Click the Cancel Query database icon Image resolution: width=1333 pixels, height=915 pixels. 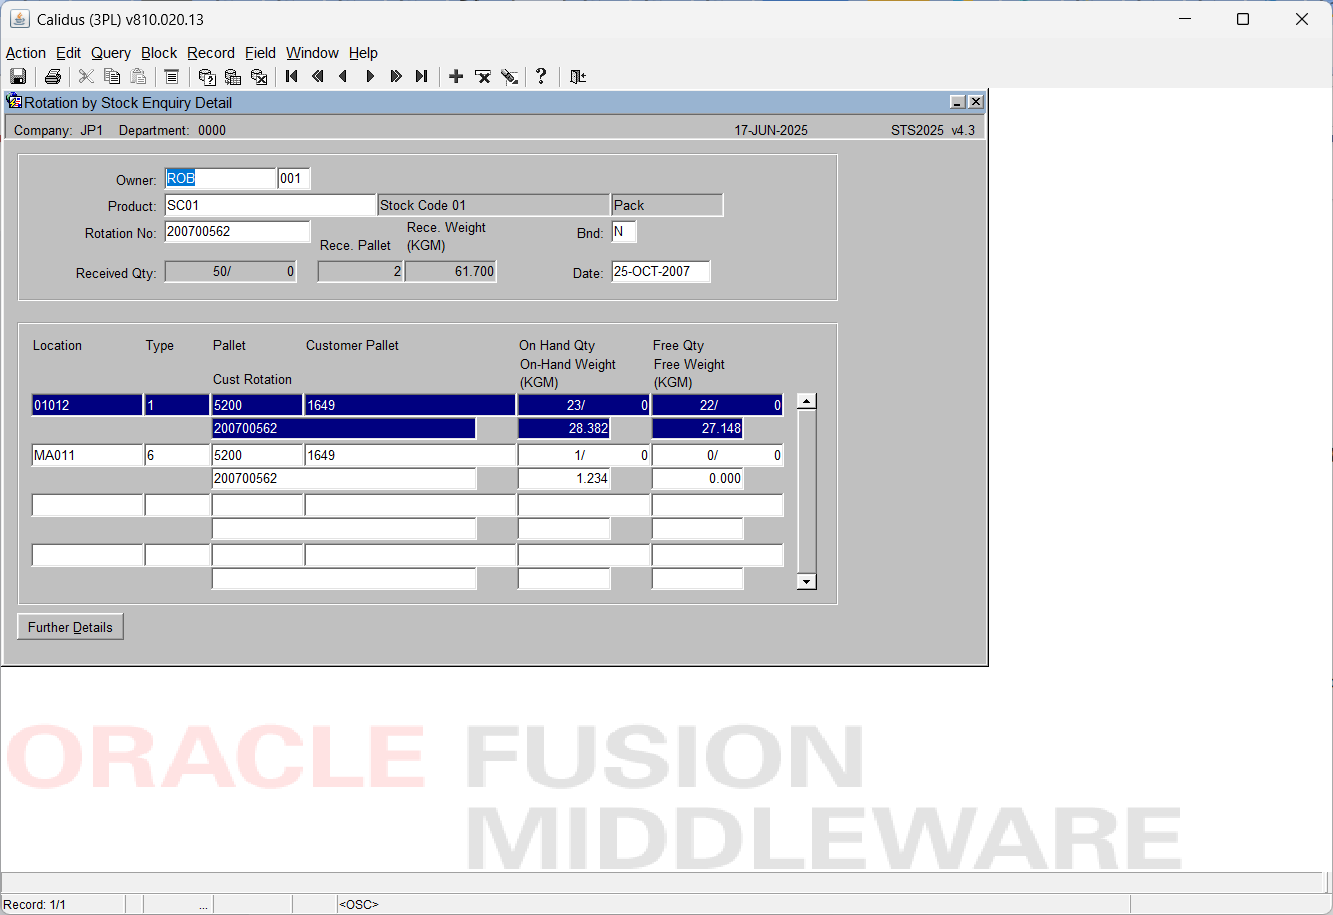click(259, 77)
